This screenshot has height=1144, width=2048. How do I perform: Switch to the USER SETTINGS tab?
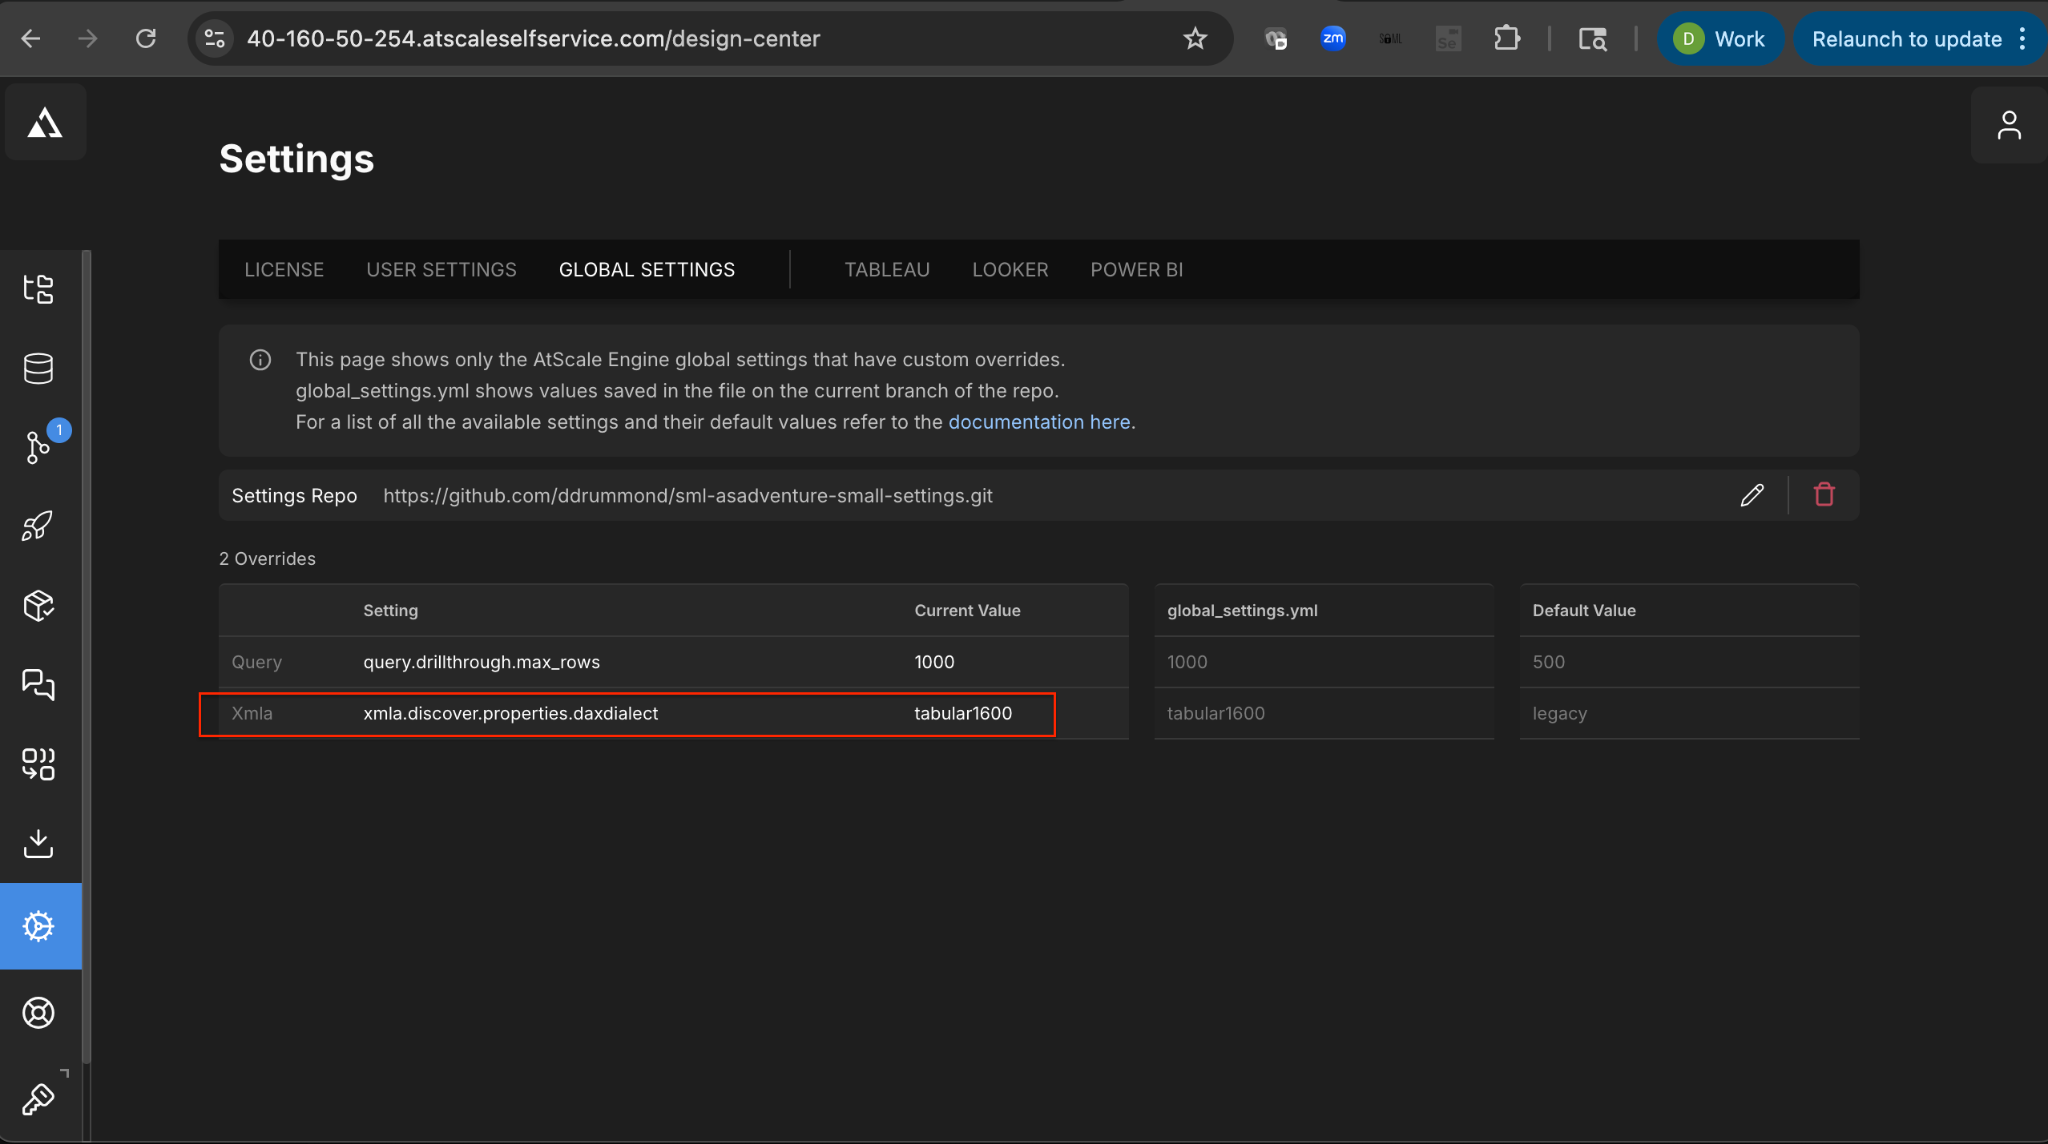441,270
